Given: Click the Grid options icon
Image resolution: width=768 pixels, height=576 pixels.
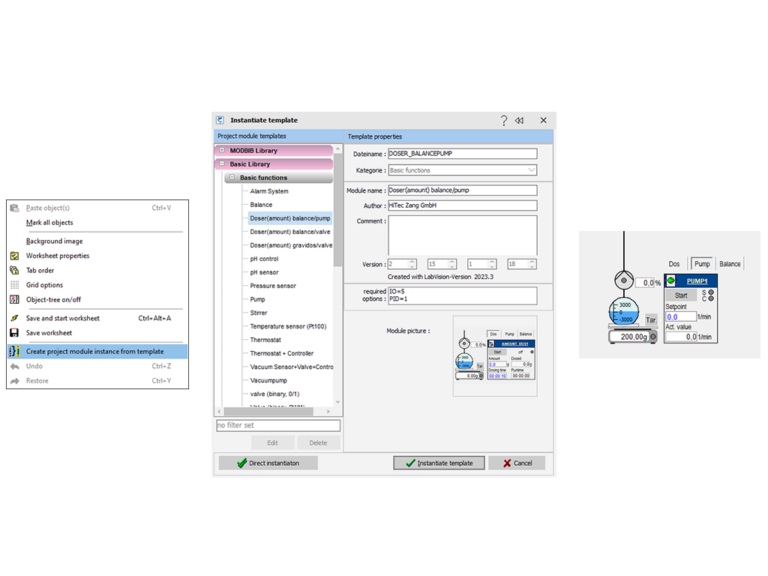Looking at the screenshot, I should coord(15,285).
